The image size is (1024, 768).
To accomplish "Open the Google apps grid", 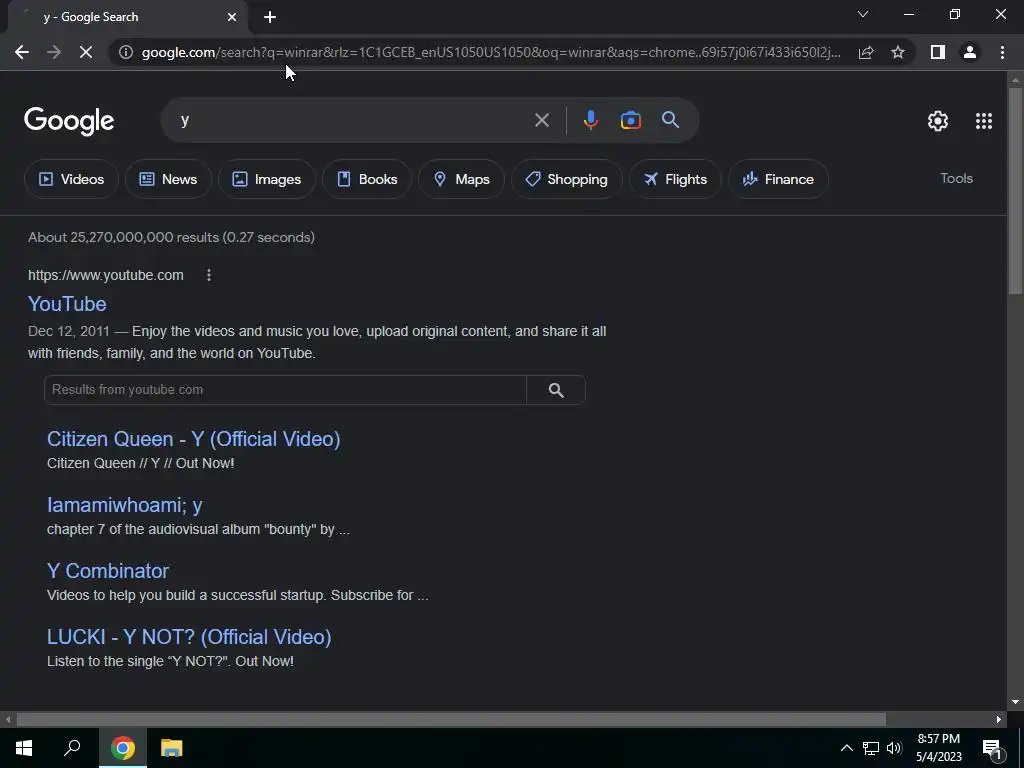I will click(984, 121).
